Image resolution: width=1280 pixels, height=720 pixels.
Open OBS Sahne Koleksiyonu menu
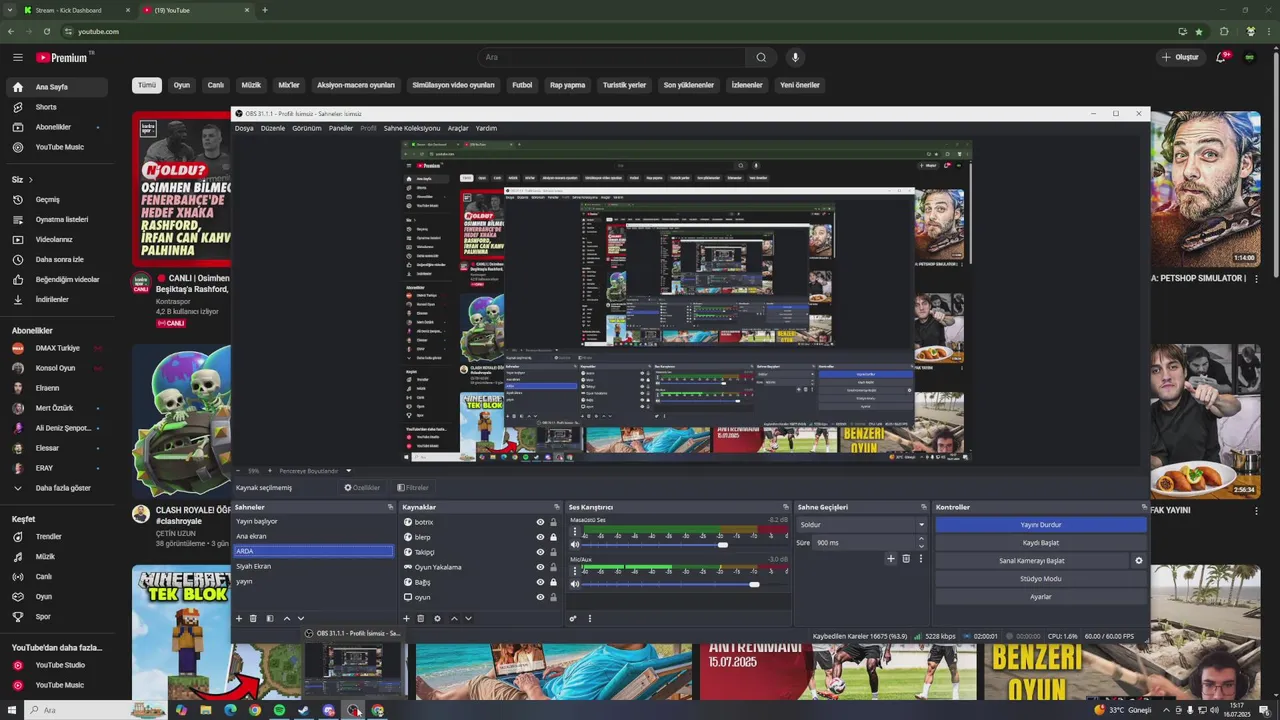click(412, 128)
